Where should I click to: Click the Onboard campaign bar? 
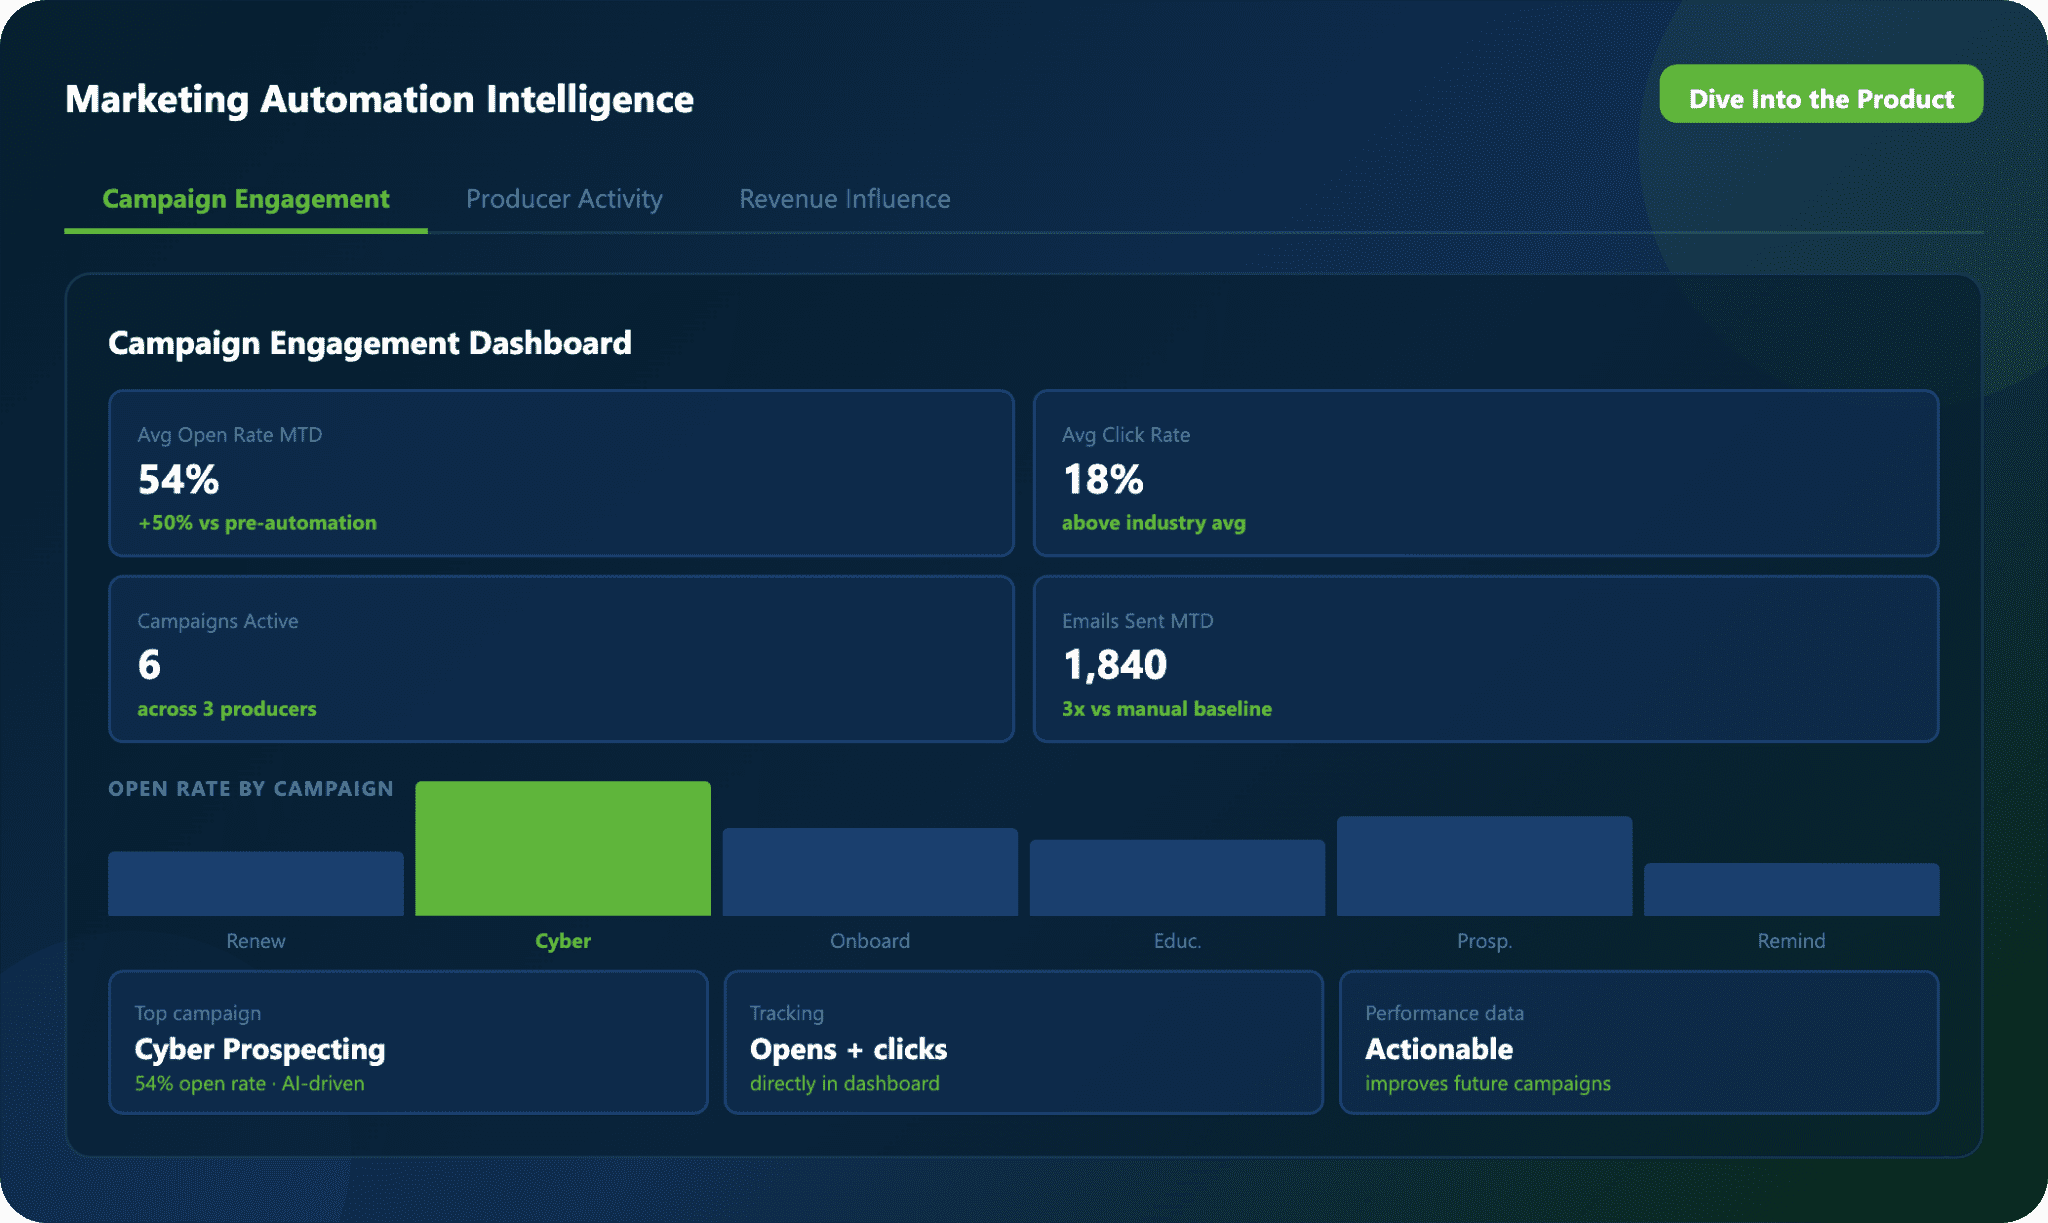(x=870, y=871)
